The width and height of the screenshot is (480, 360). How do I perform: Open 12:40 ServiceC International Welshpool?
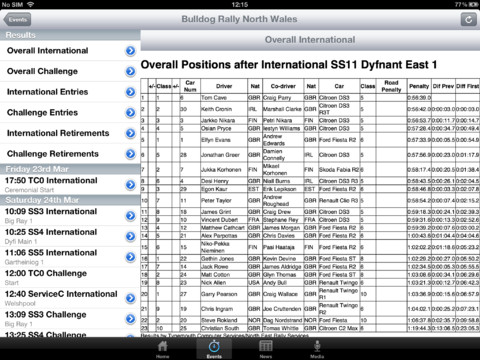pyautogui.click(x=70, y=298)
